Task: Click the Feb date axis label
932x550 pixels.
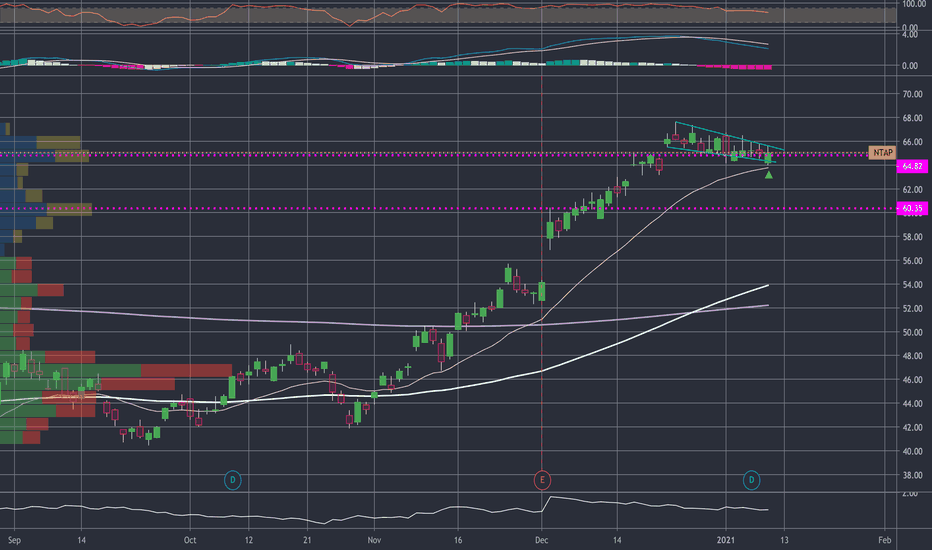Action: pos(884,540)
